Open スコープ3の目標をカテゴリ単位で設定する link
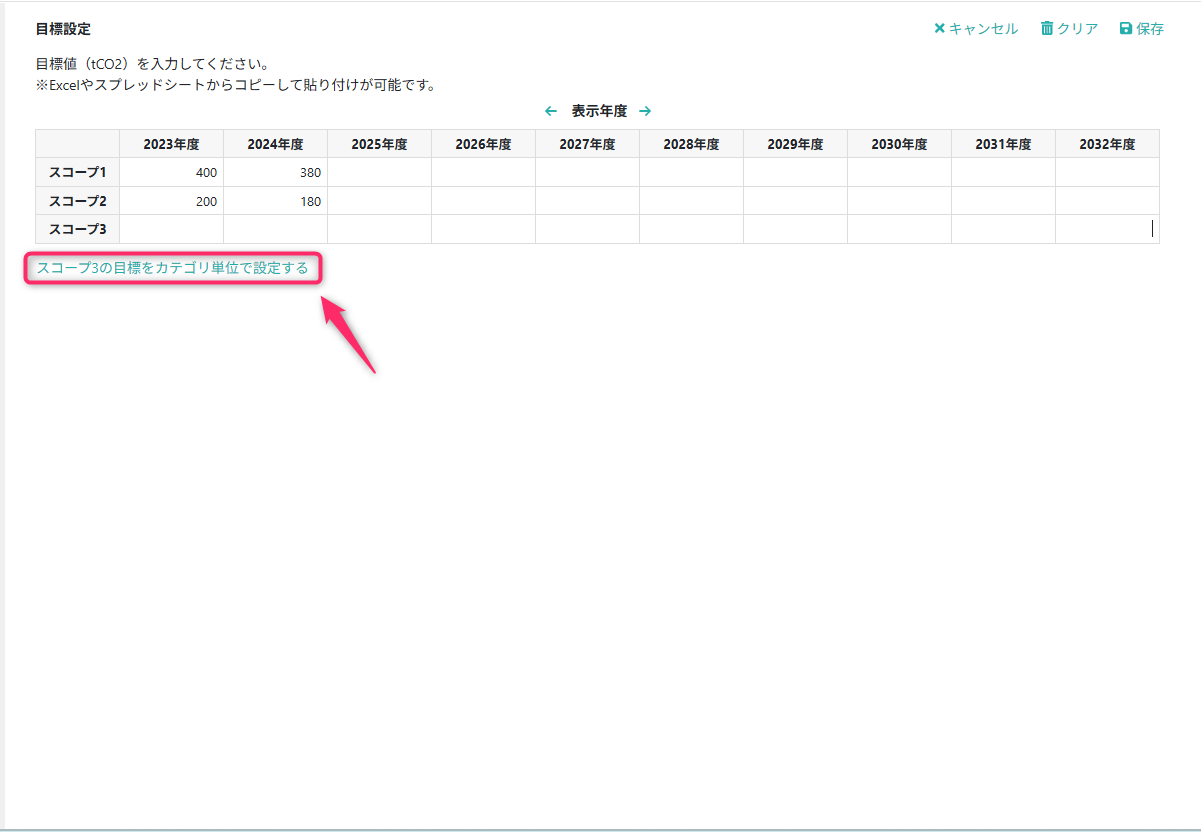Viewport: 1201px width, 832px height. coord(172,268)
